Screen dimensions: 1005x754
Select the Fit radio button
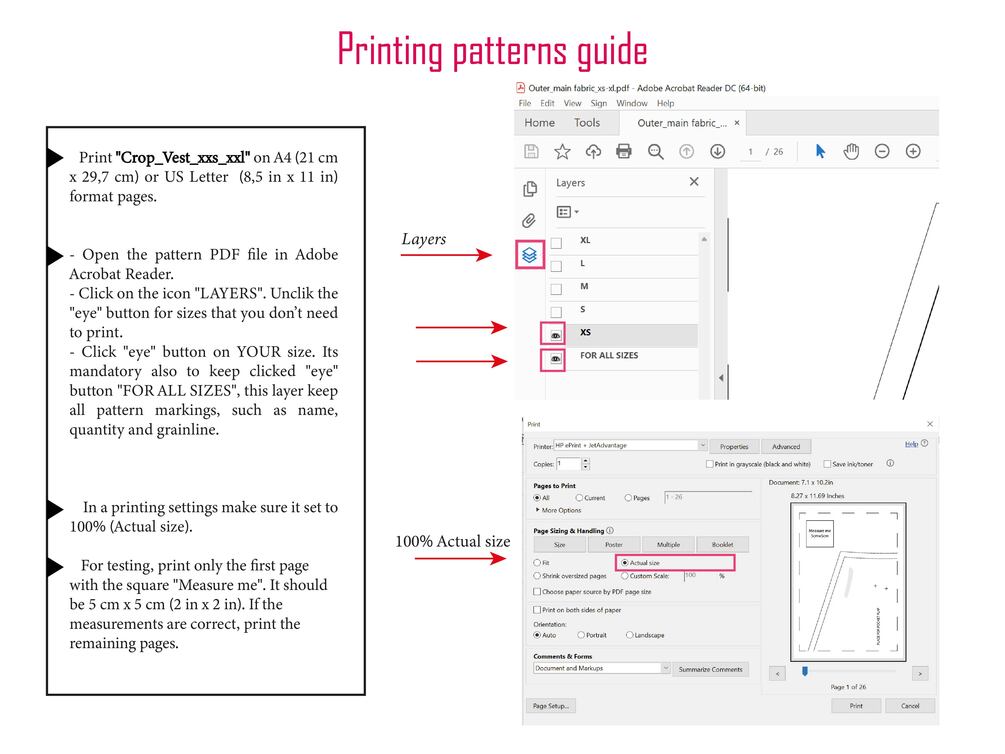(x=537, y=562)
